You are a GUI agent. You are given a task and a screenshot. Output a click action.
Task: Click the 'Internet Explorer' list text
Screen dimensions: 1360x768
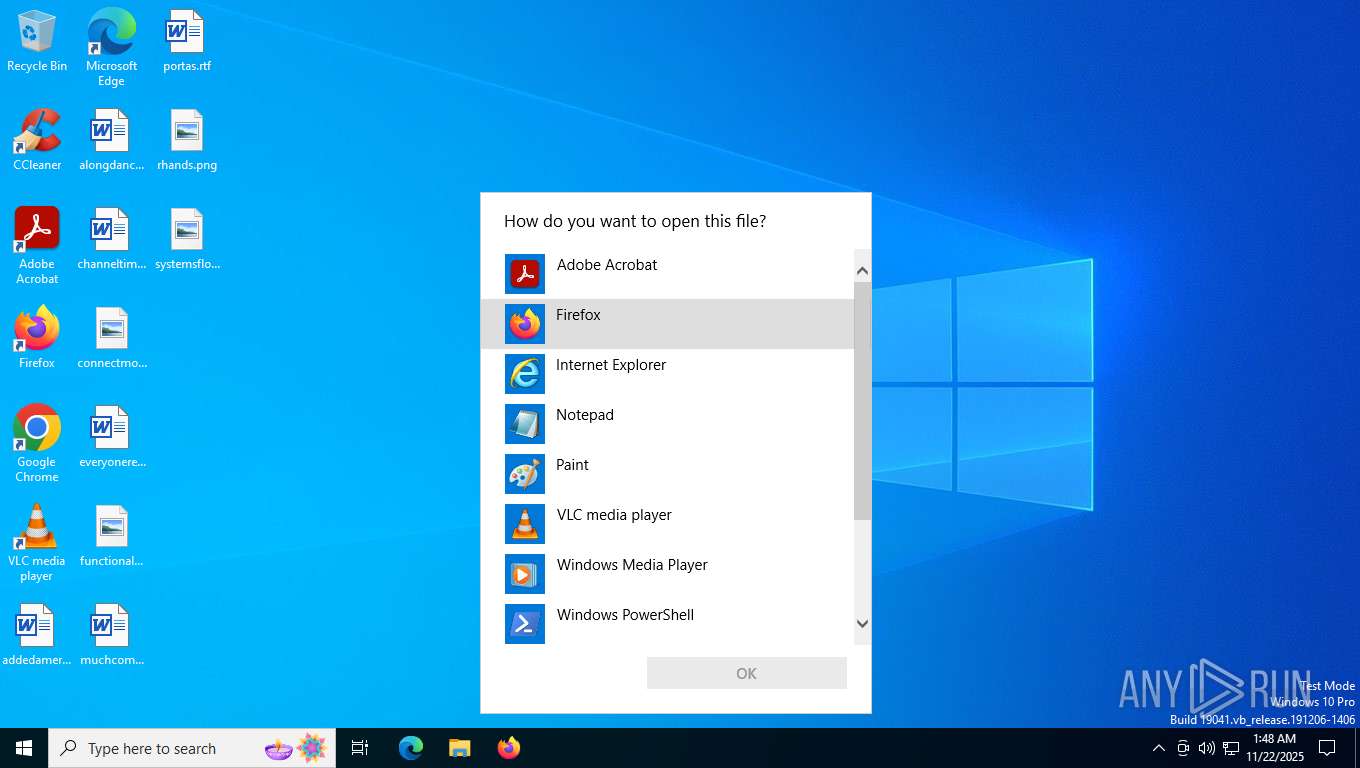[x=611, y=365]
